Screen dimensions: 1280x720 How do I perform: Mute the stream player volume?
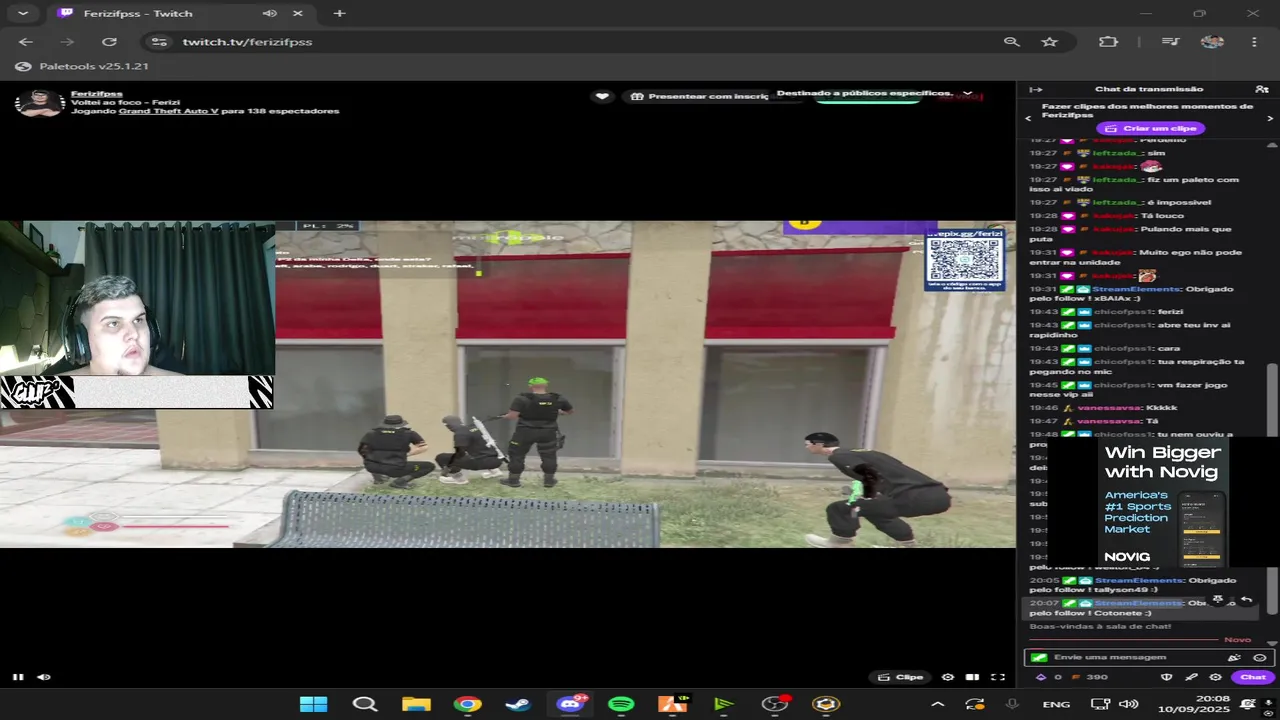(44, 677)
